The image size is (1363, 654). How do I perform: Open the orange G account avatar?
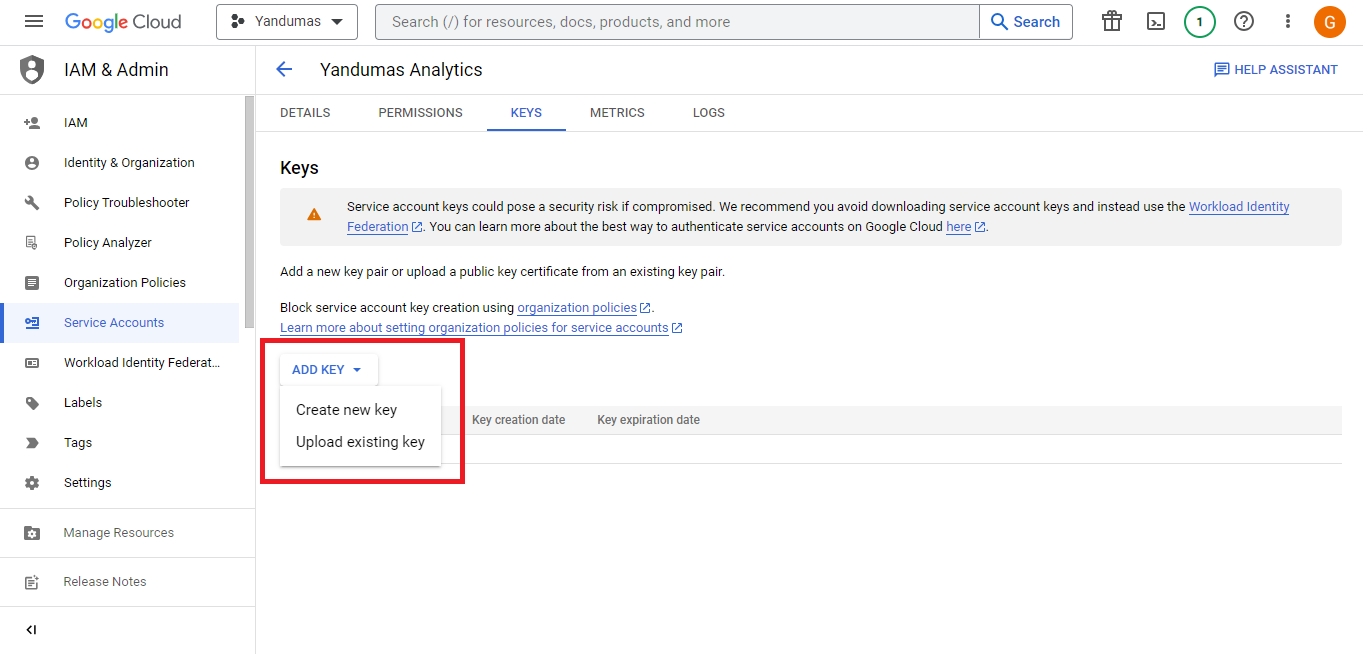click(1330, 22)
